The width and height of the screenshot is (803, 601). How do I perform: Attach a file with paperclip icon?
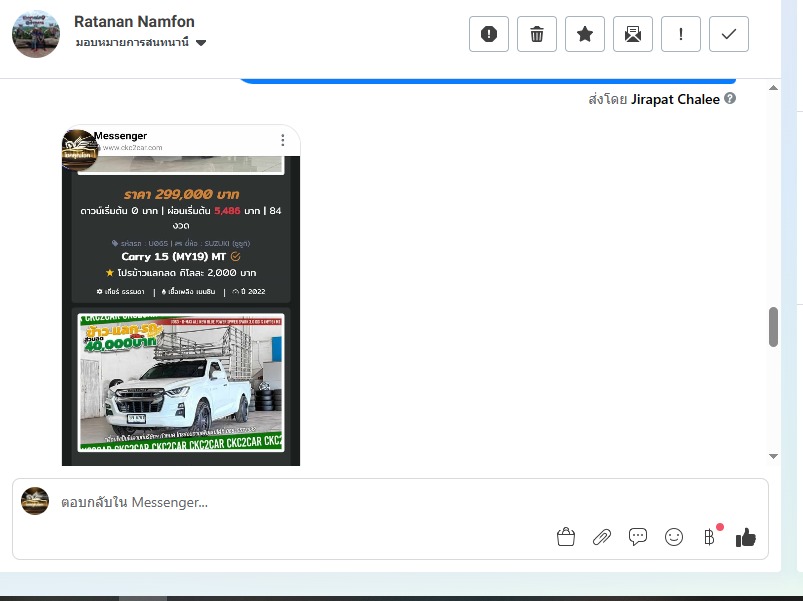[x=602, y=537]
